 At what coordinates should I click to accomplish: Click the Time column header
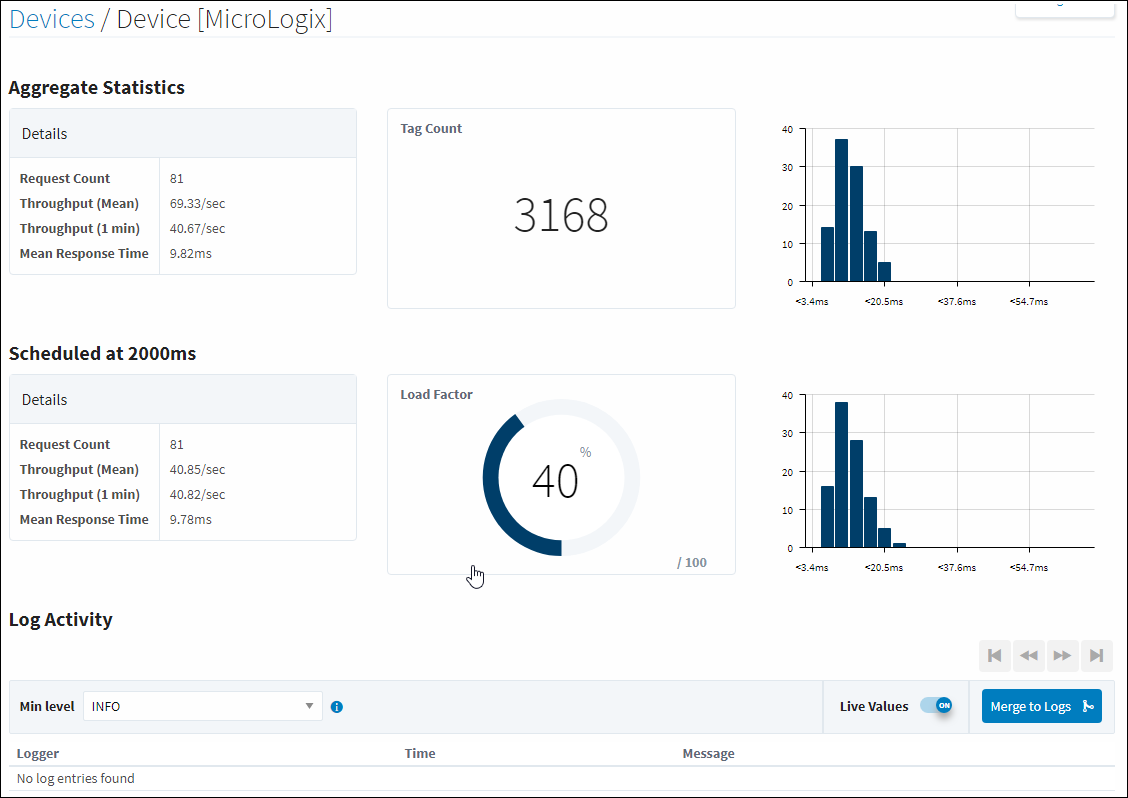coord(420,753)
